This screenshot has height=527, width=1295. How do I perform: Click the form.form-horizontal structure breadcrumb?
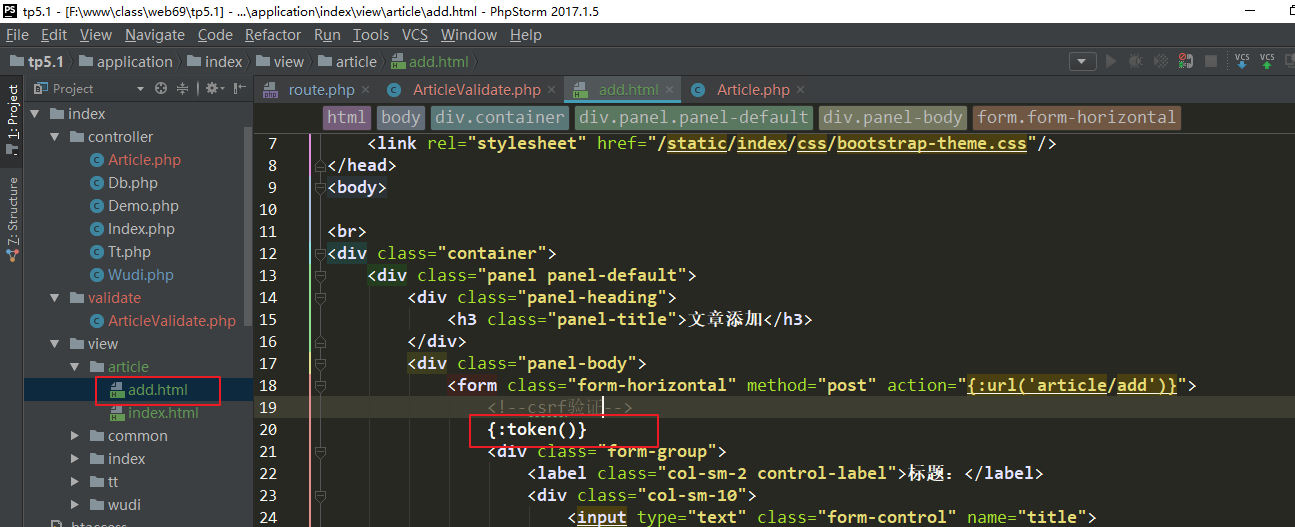1076,118
